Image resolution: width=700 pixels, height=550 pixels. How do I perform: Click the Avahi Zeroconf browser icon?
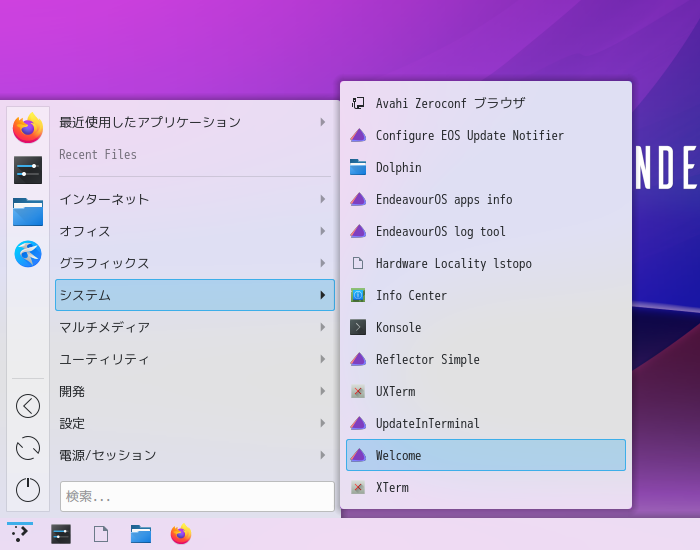point(358,103)
